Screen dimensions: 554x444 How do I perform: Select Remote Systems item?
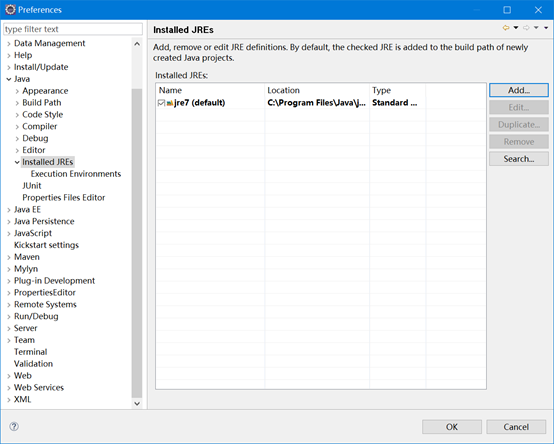tap(45, 304)
